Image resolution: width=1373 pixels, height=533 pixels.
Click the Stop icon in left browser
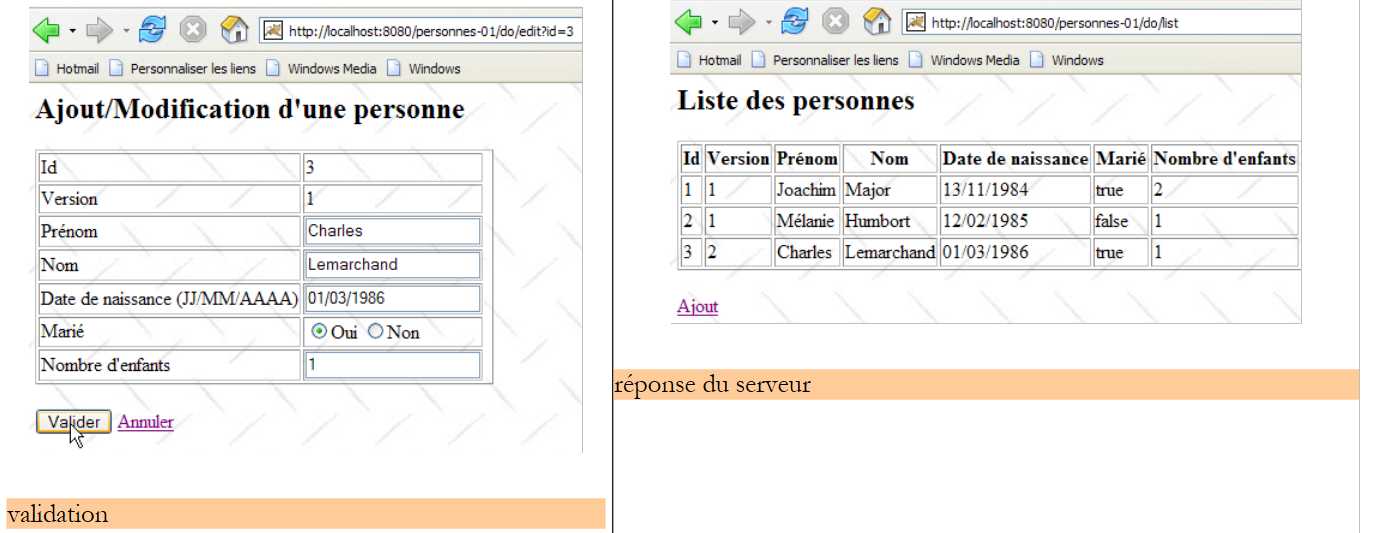[x=192, y=30]
